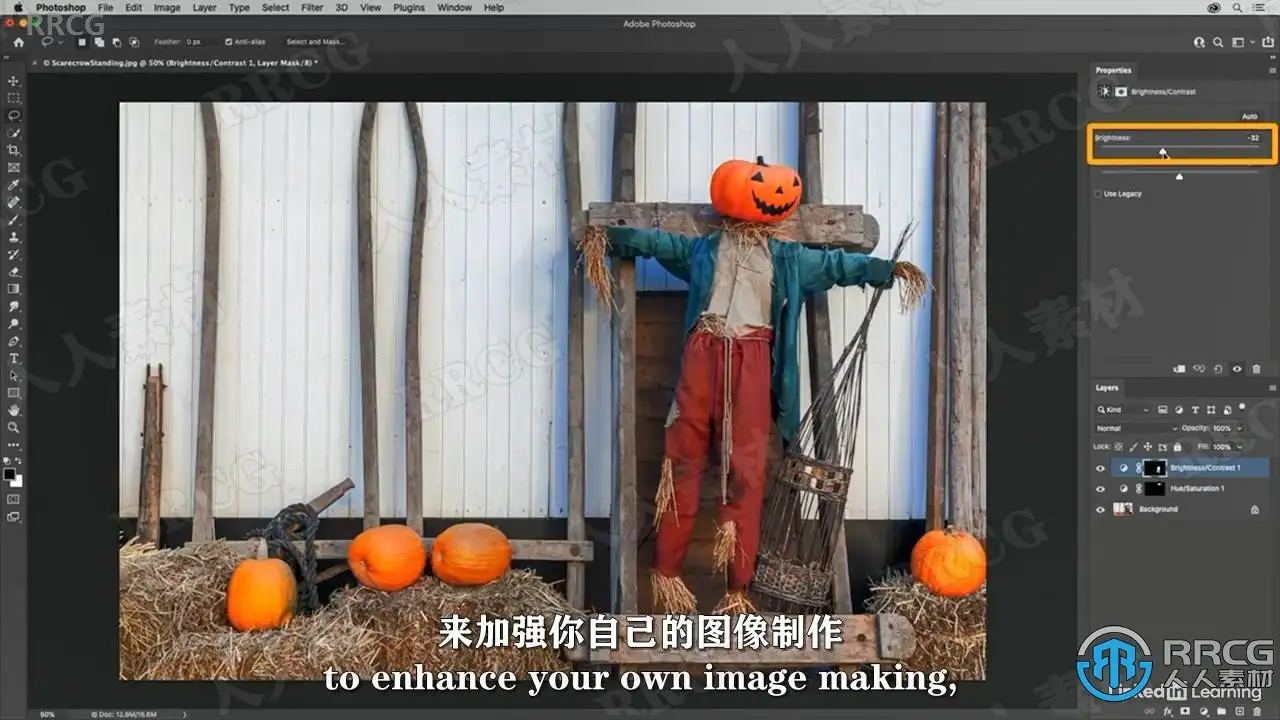Click the Auto button in Properties
This screenshot has width=1280, height=720.
(x=1249, y=117)
